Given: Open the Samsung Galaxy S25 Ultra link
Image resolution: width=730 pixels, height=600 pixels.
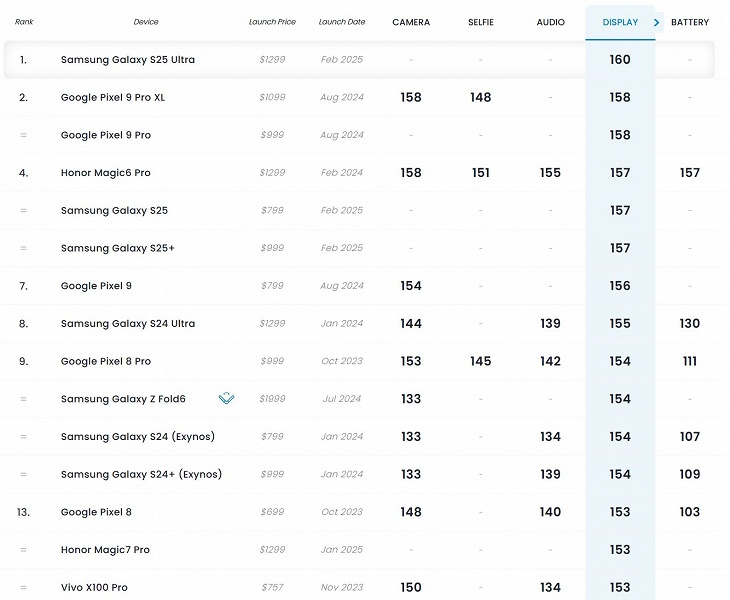Looking at the screenshot, I should [128, 60].
